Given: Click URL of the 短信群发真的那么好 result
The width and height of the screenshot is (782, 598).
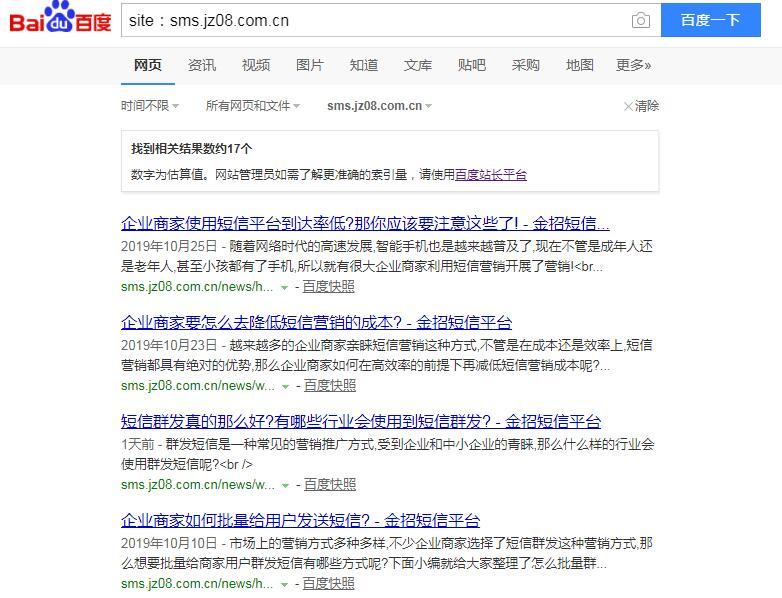Looking at the screenshot, I should 197,484.
